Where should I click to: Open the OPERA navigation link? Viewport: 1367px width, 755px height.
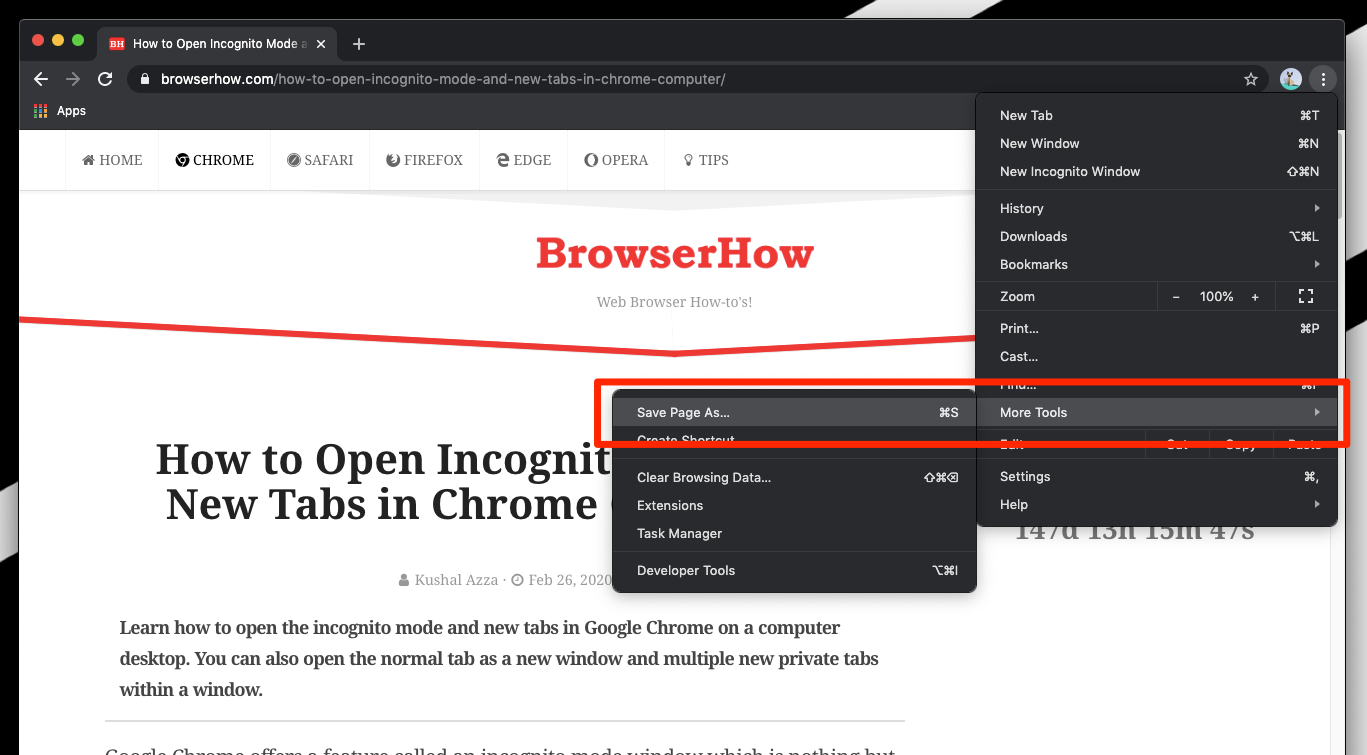[616, 160]
